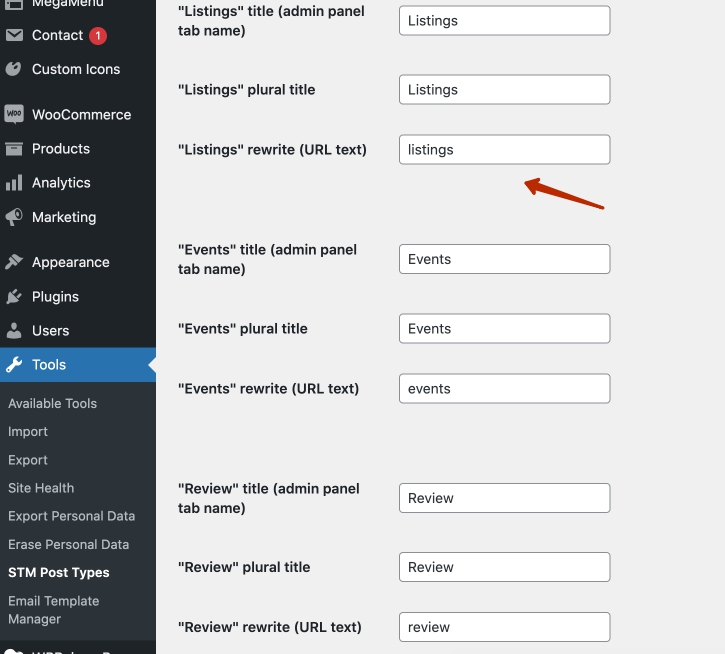Viewport: 725px width, 654px height.
Task: Open the Available Tools submenu item
Action: coord(52,404)
